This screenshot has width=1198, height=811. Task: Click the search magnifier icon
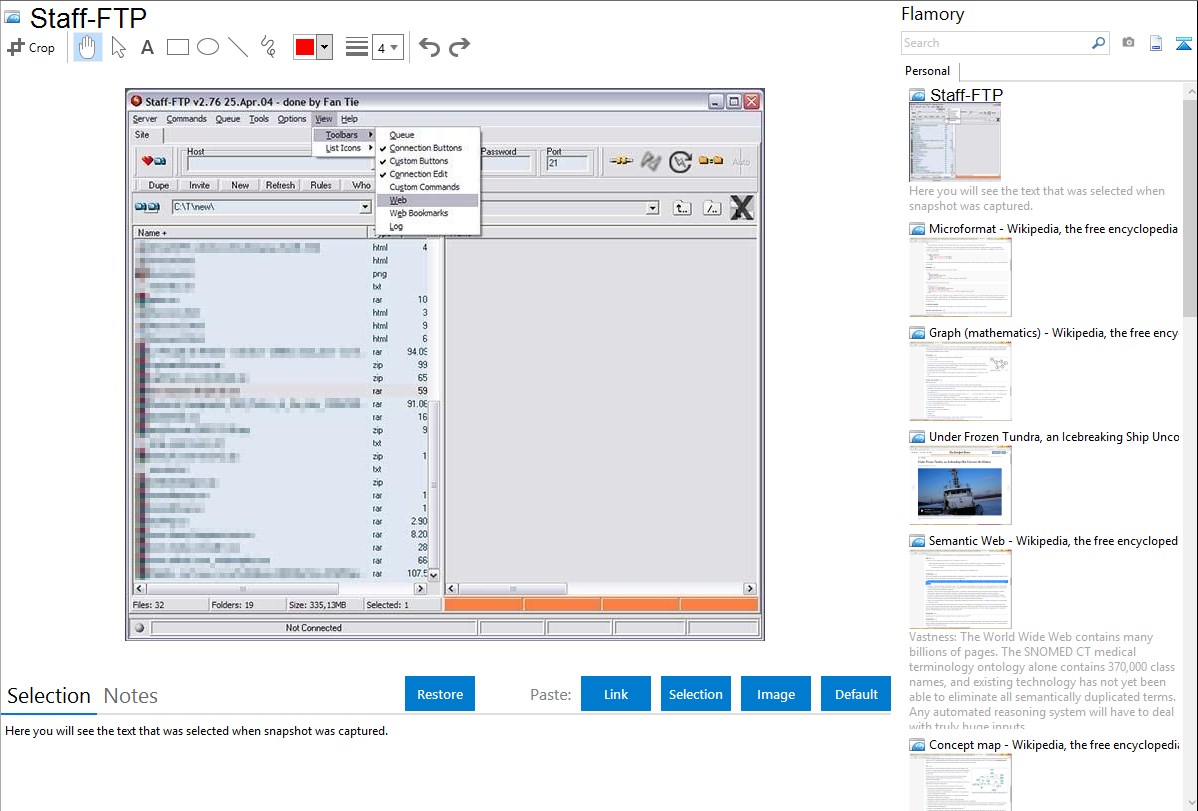pos(1098,43)
